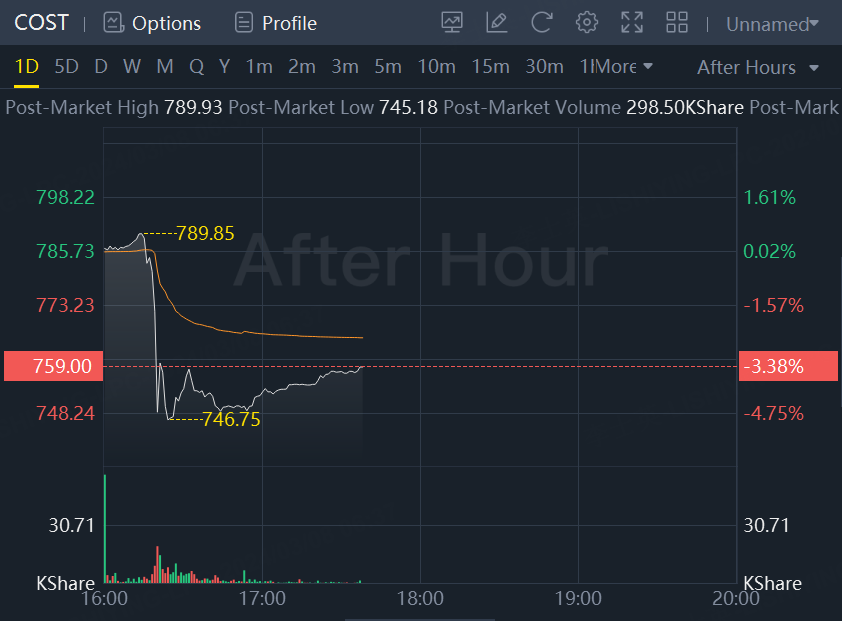The width and height of the screenshot is (842, 621).
Task: Click the 789.85 high price marker
Action: click(205, 234)
